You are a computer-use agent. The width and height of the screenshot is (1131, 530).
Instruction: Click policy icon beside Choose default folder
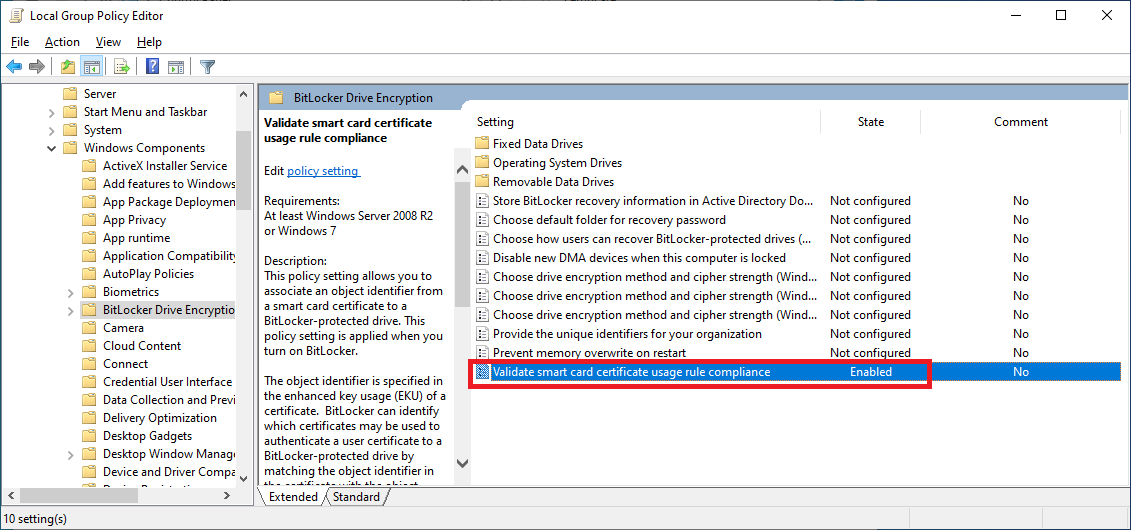pyautogui.click(x=483, y=220)
